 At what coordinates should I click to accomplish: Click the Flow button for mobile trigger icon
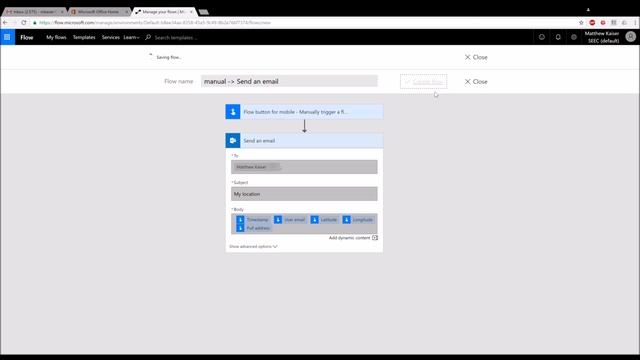[x=233, y=112]
